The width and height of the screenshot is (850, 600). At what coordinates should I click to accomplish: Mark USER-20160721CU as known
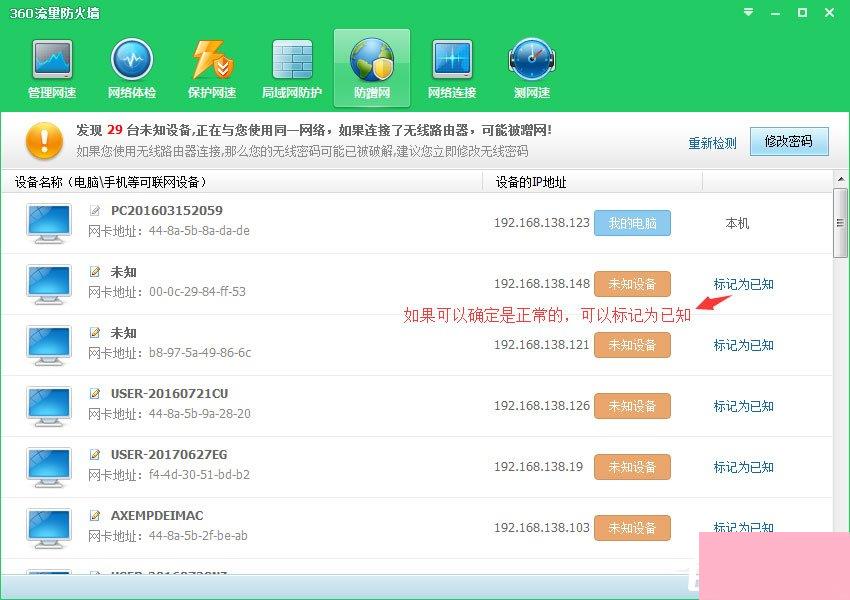coord(743,406)
